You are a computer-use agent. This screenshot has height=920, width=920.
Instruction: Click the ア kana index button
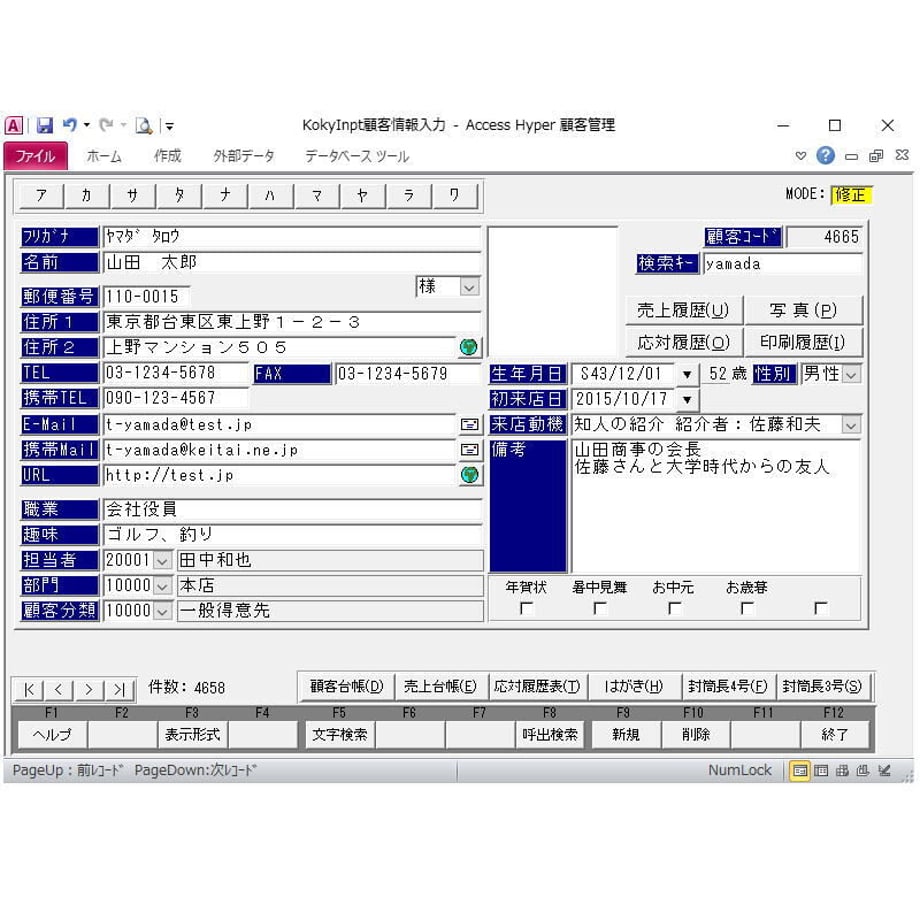point(40,195)
